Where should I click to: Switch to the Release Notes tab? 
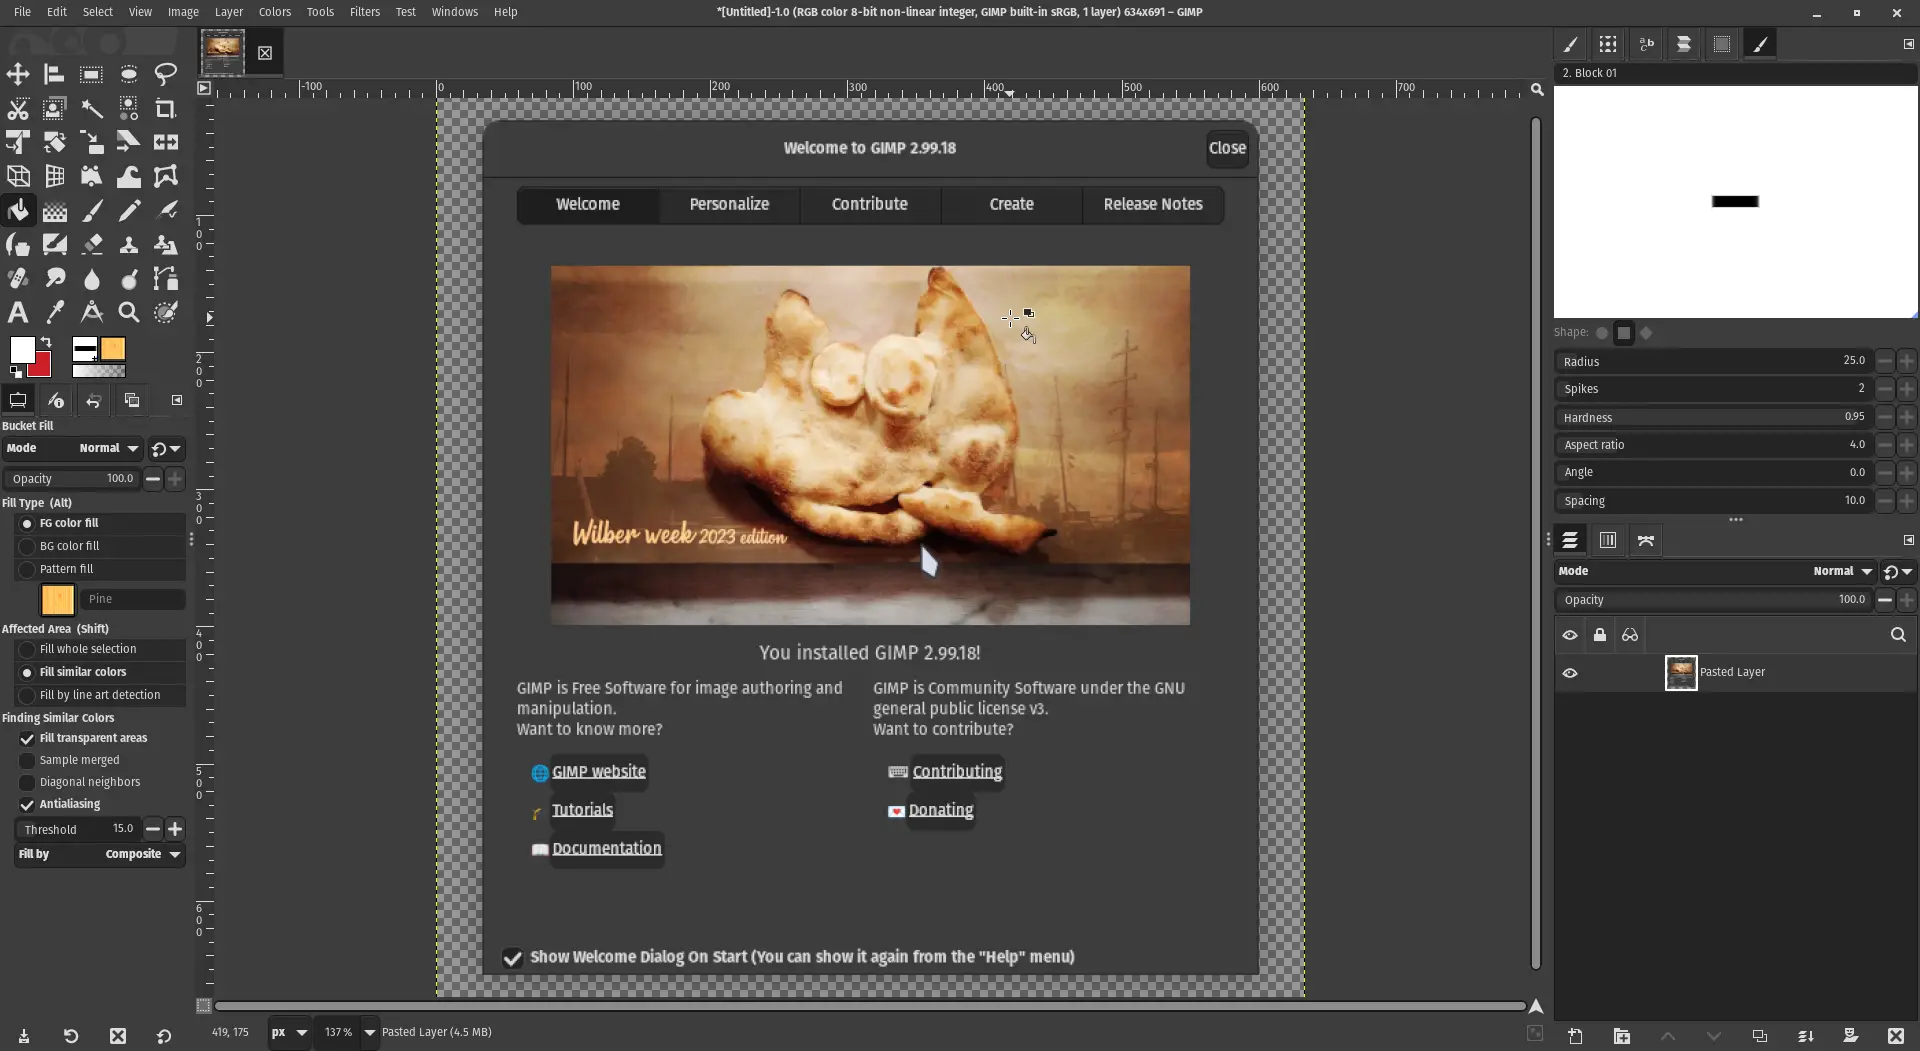[x=1153, y=204]
